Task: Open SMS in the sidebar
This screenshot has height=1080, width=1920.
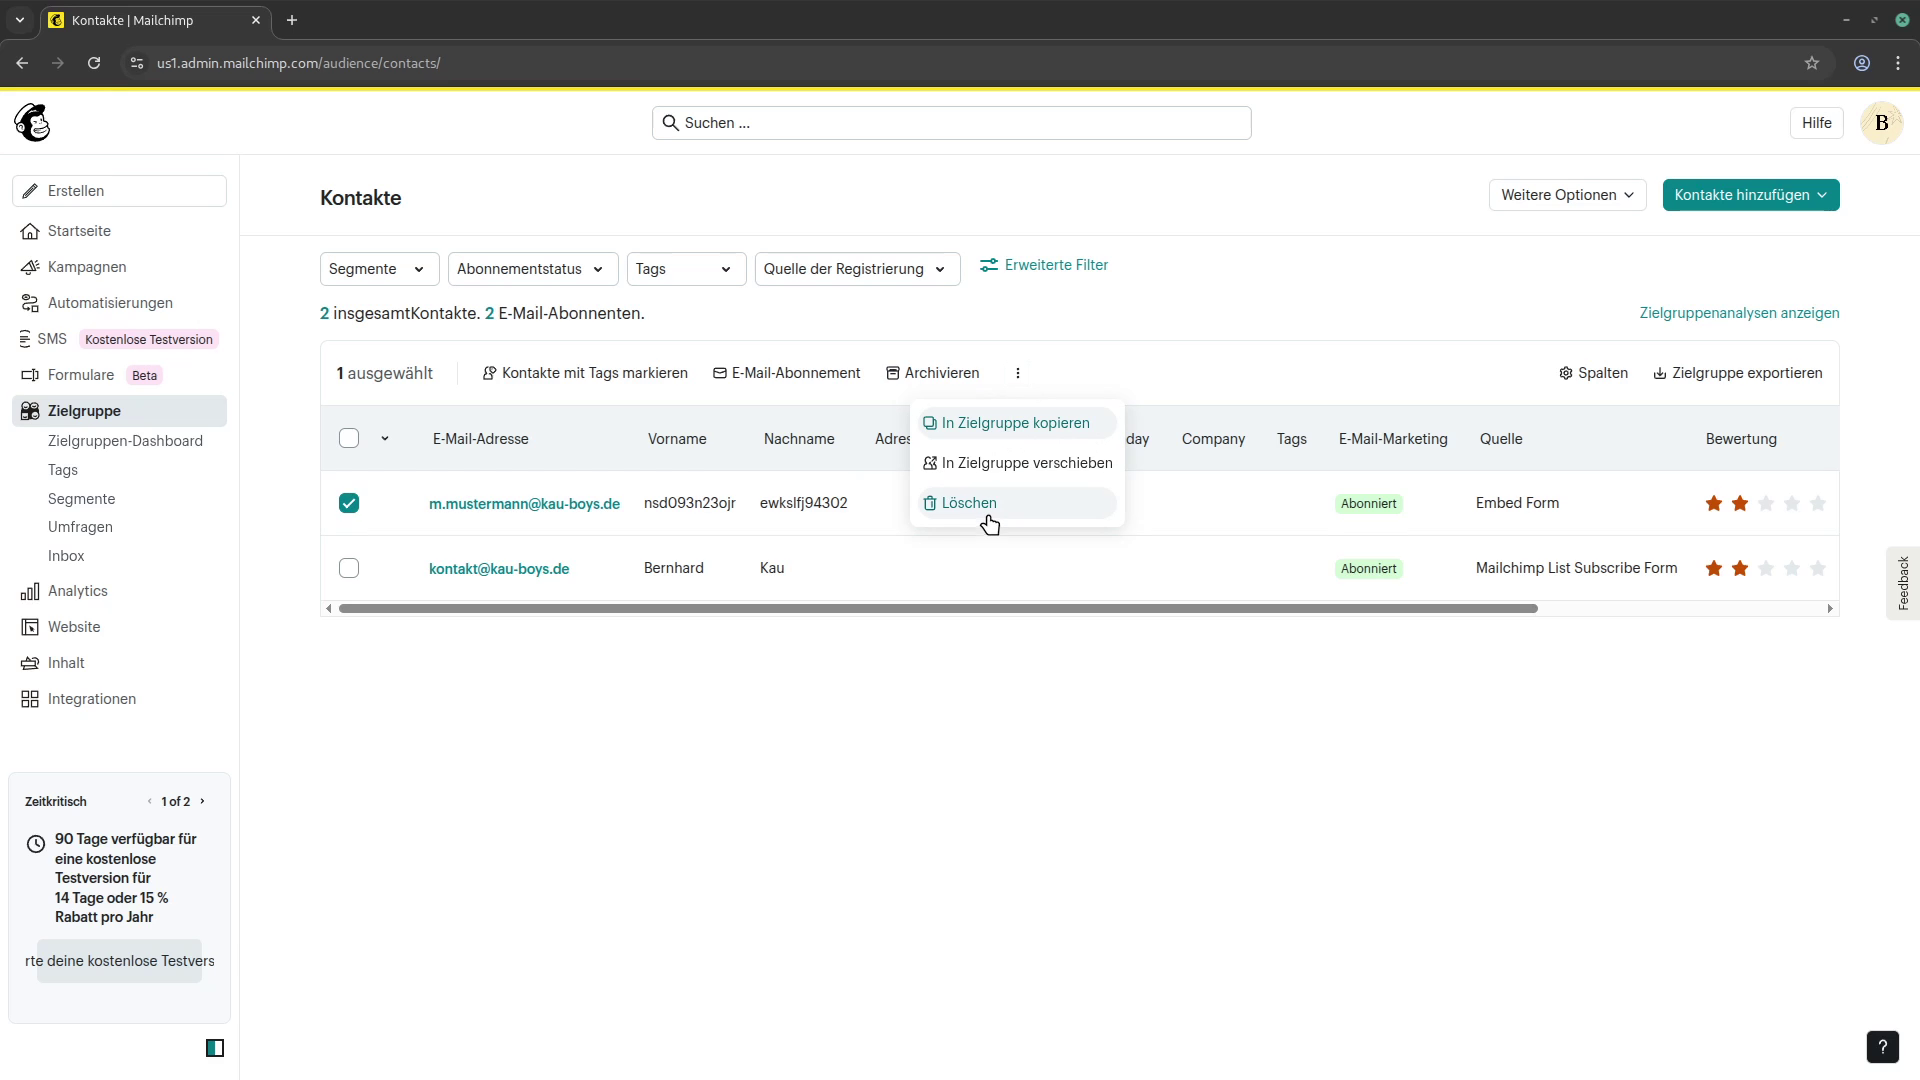Action: (52, 339)
